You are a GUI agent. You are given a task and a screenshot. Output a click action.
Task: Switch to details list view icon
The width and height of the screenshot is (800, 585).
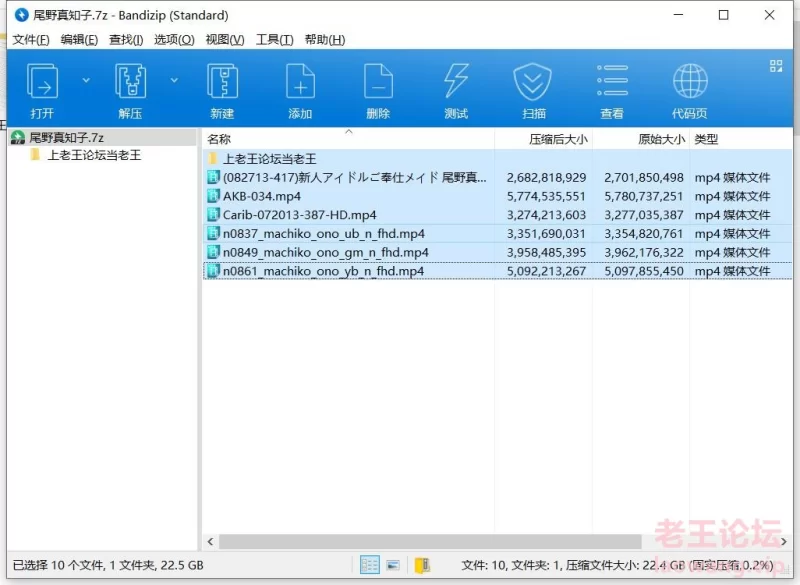pyautogui.click(x=369, y=565)
